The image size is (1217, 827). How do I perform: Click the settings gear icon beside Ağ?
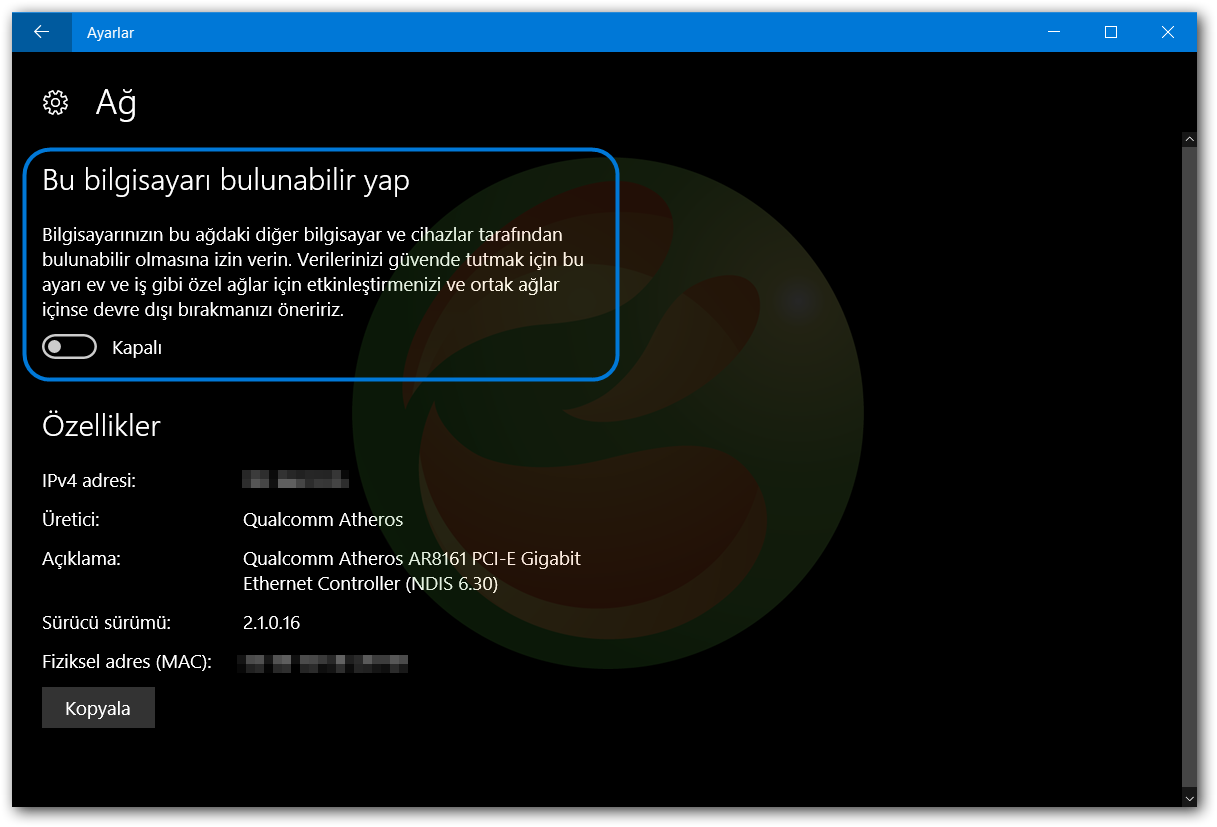click(55, 102)
